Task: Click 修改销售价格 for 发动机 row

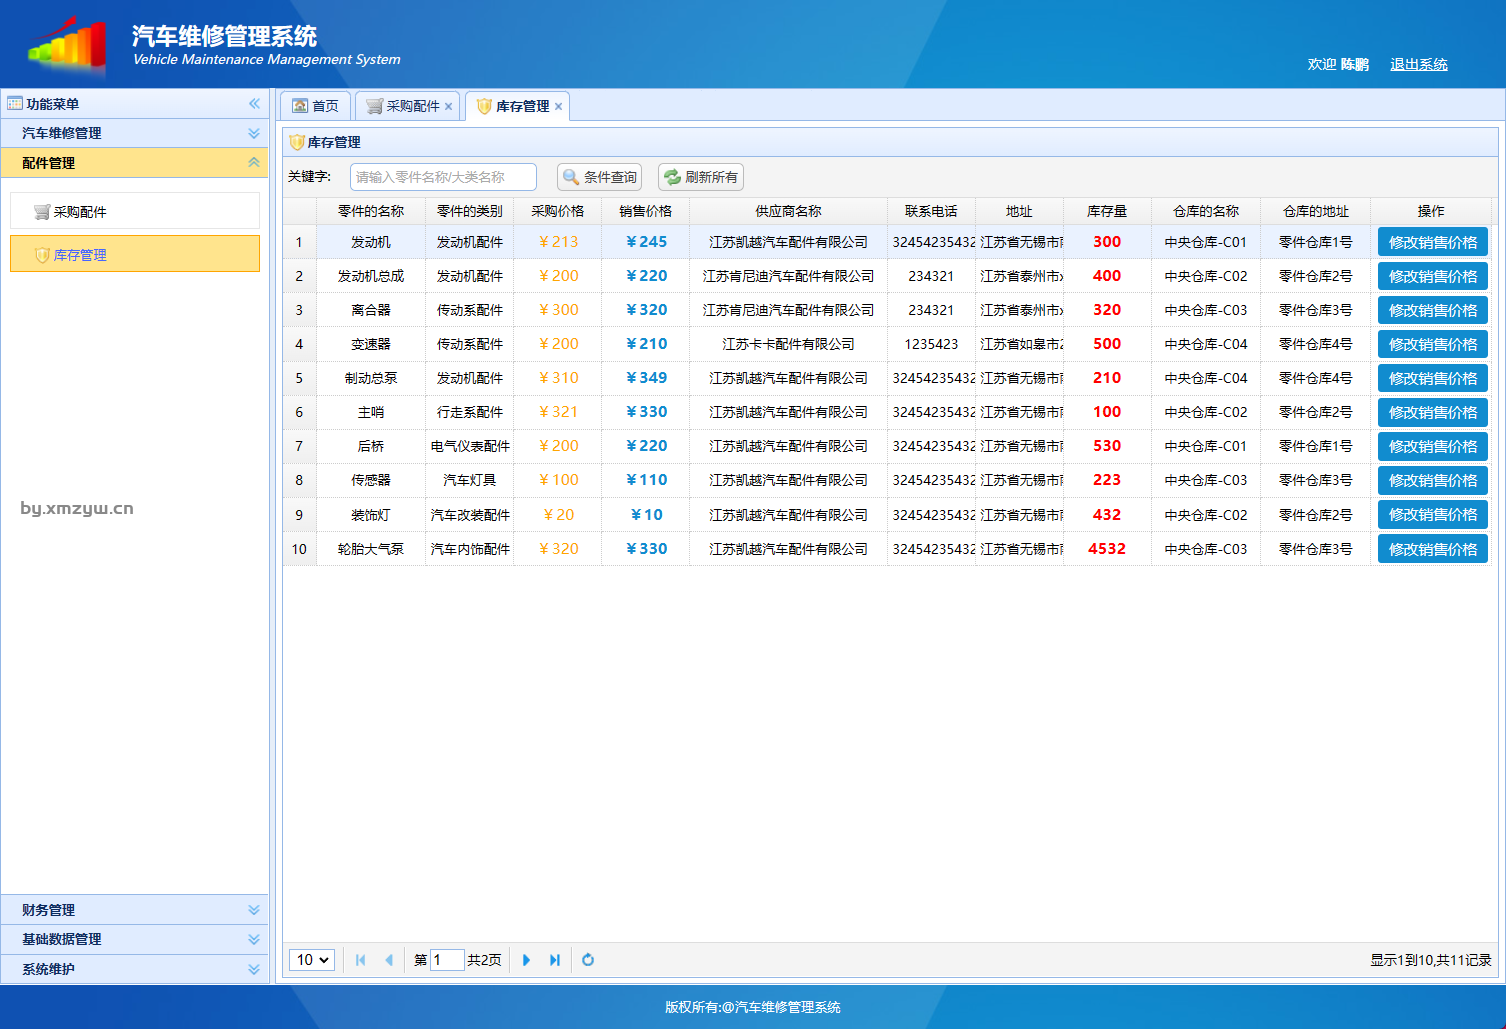Action: pyautogui.click(x=1432, y=242)
